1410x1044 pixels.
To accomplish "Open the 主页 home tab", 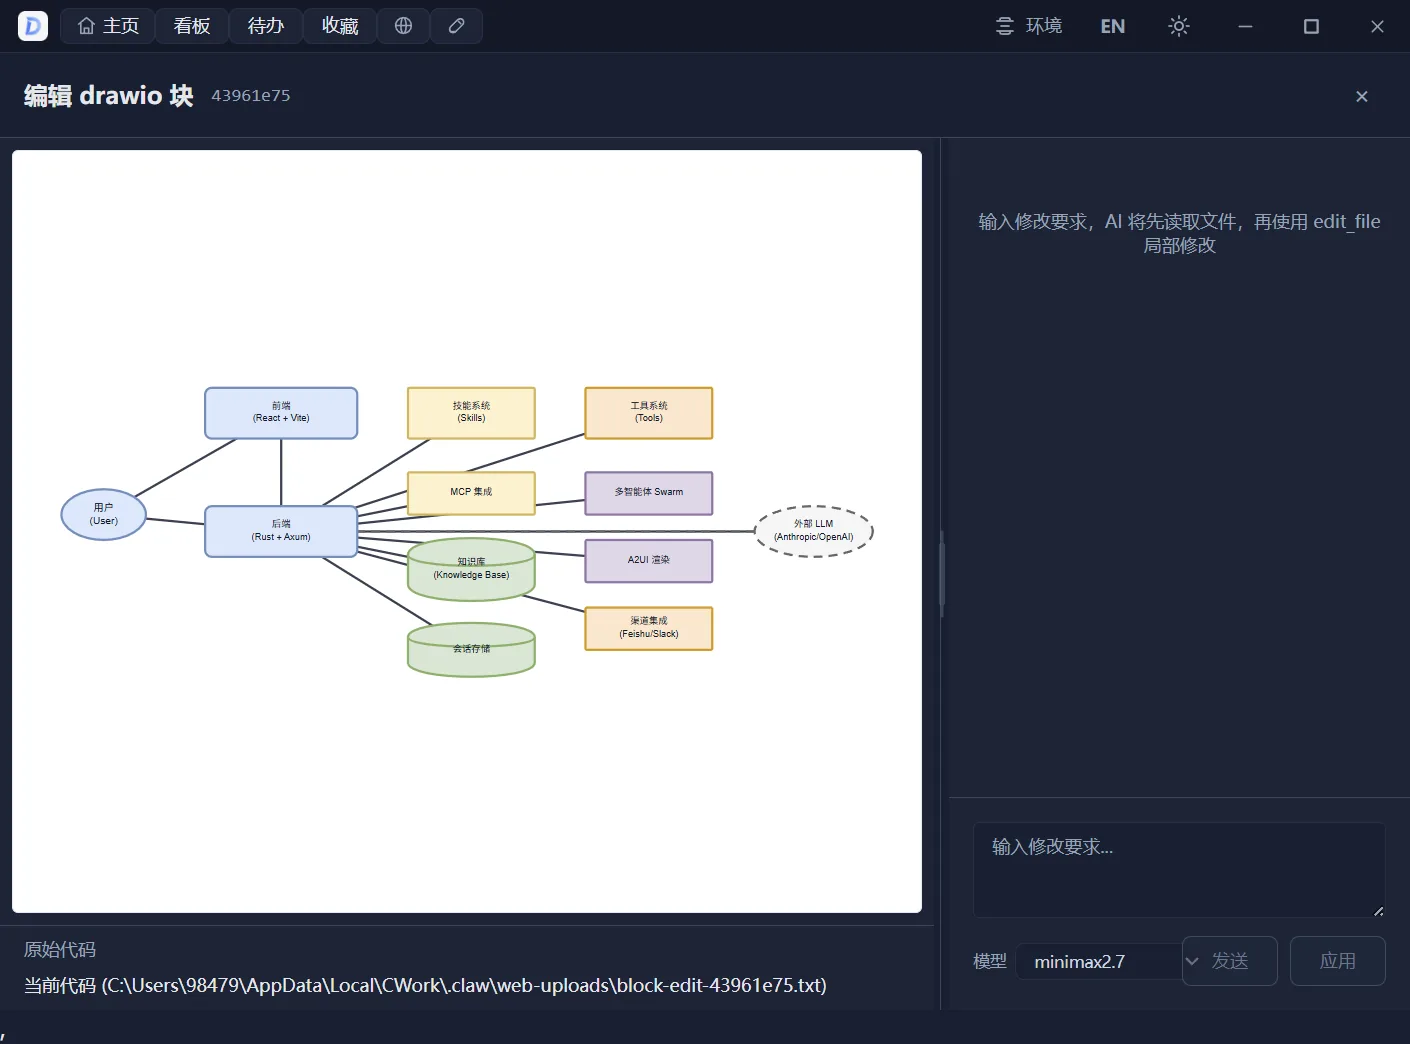I will [108, 26].
